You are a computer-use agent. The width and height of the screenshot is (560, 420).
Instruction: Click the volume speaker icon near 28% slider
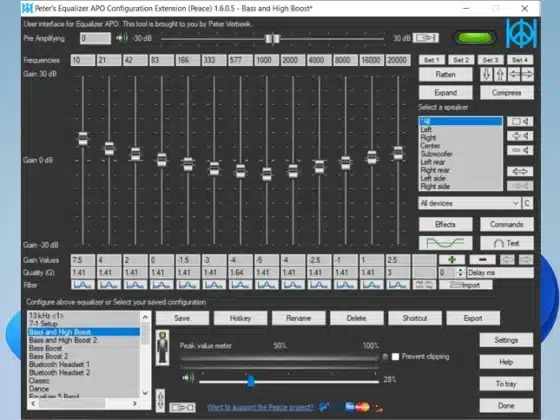click(x=188, y=378)
